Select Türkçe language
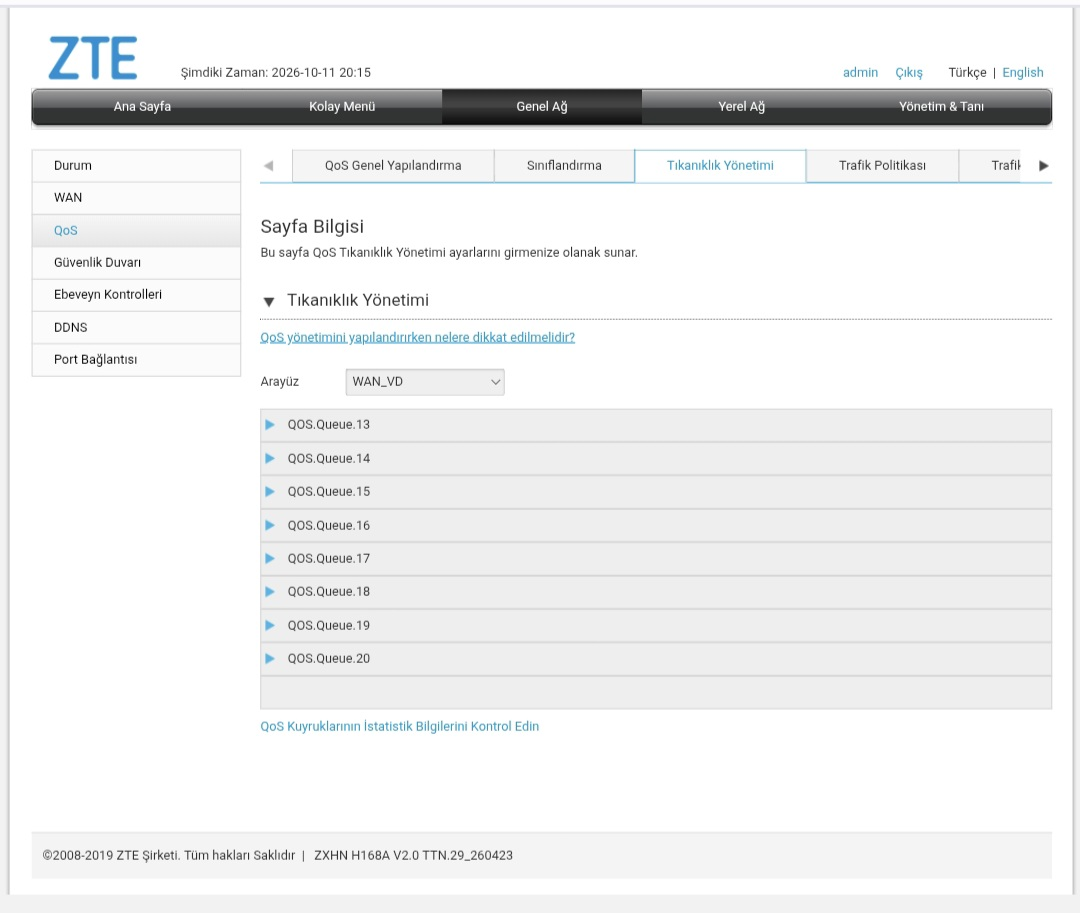Screen dimensions: 1080x913 coord(967,72)
